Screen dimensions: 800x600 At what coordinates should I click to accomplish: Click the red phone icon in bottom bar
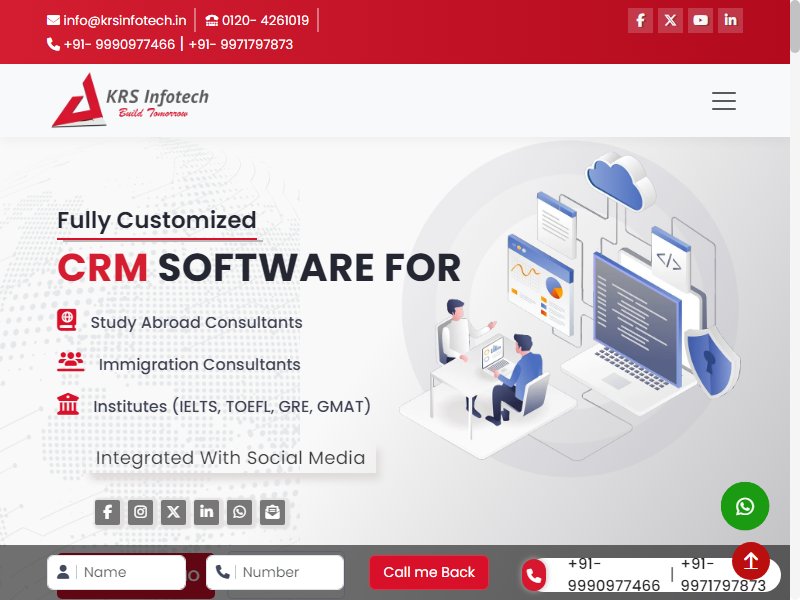(x=534, y=576)
